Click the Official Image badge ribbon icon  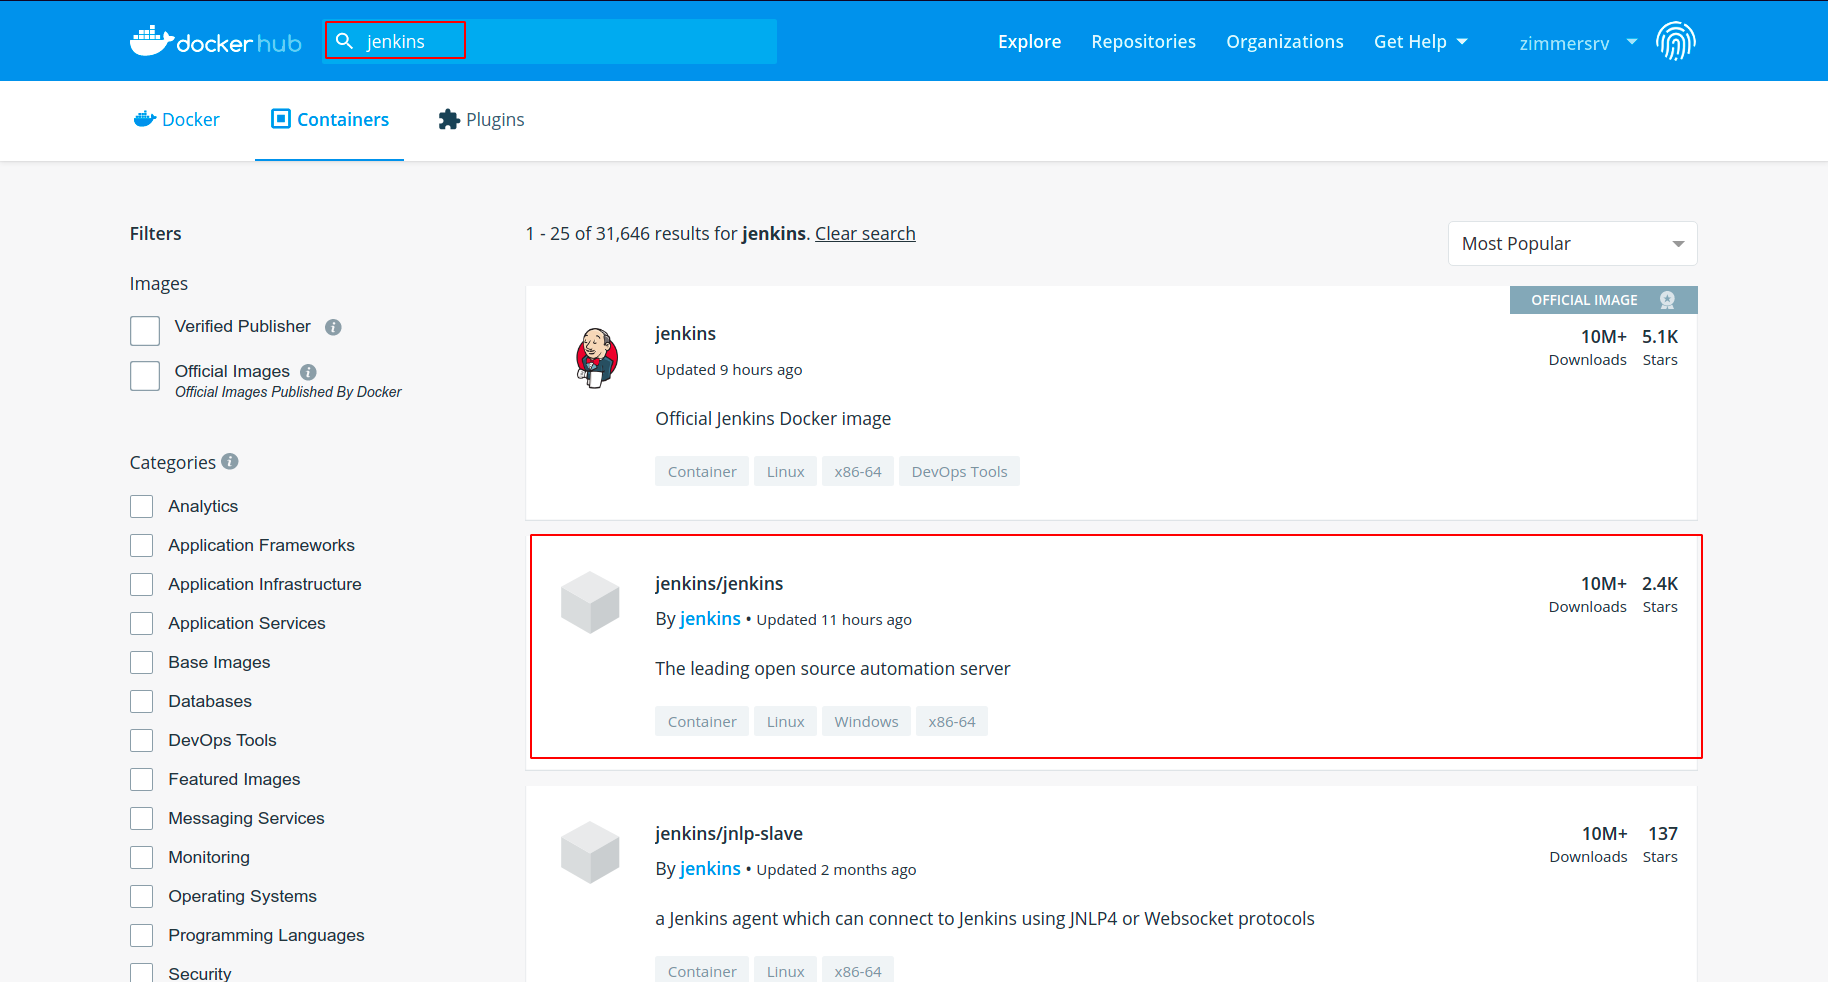(1667, 300)
